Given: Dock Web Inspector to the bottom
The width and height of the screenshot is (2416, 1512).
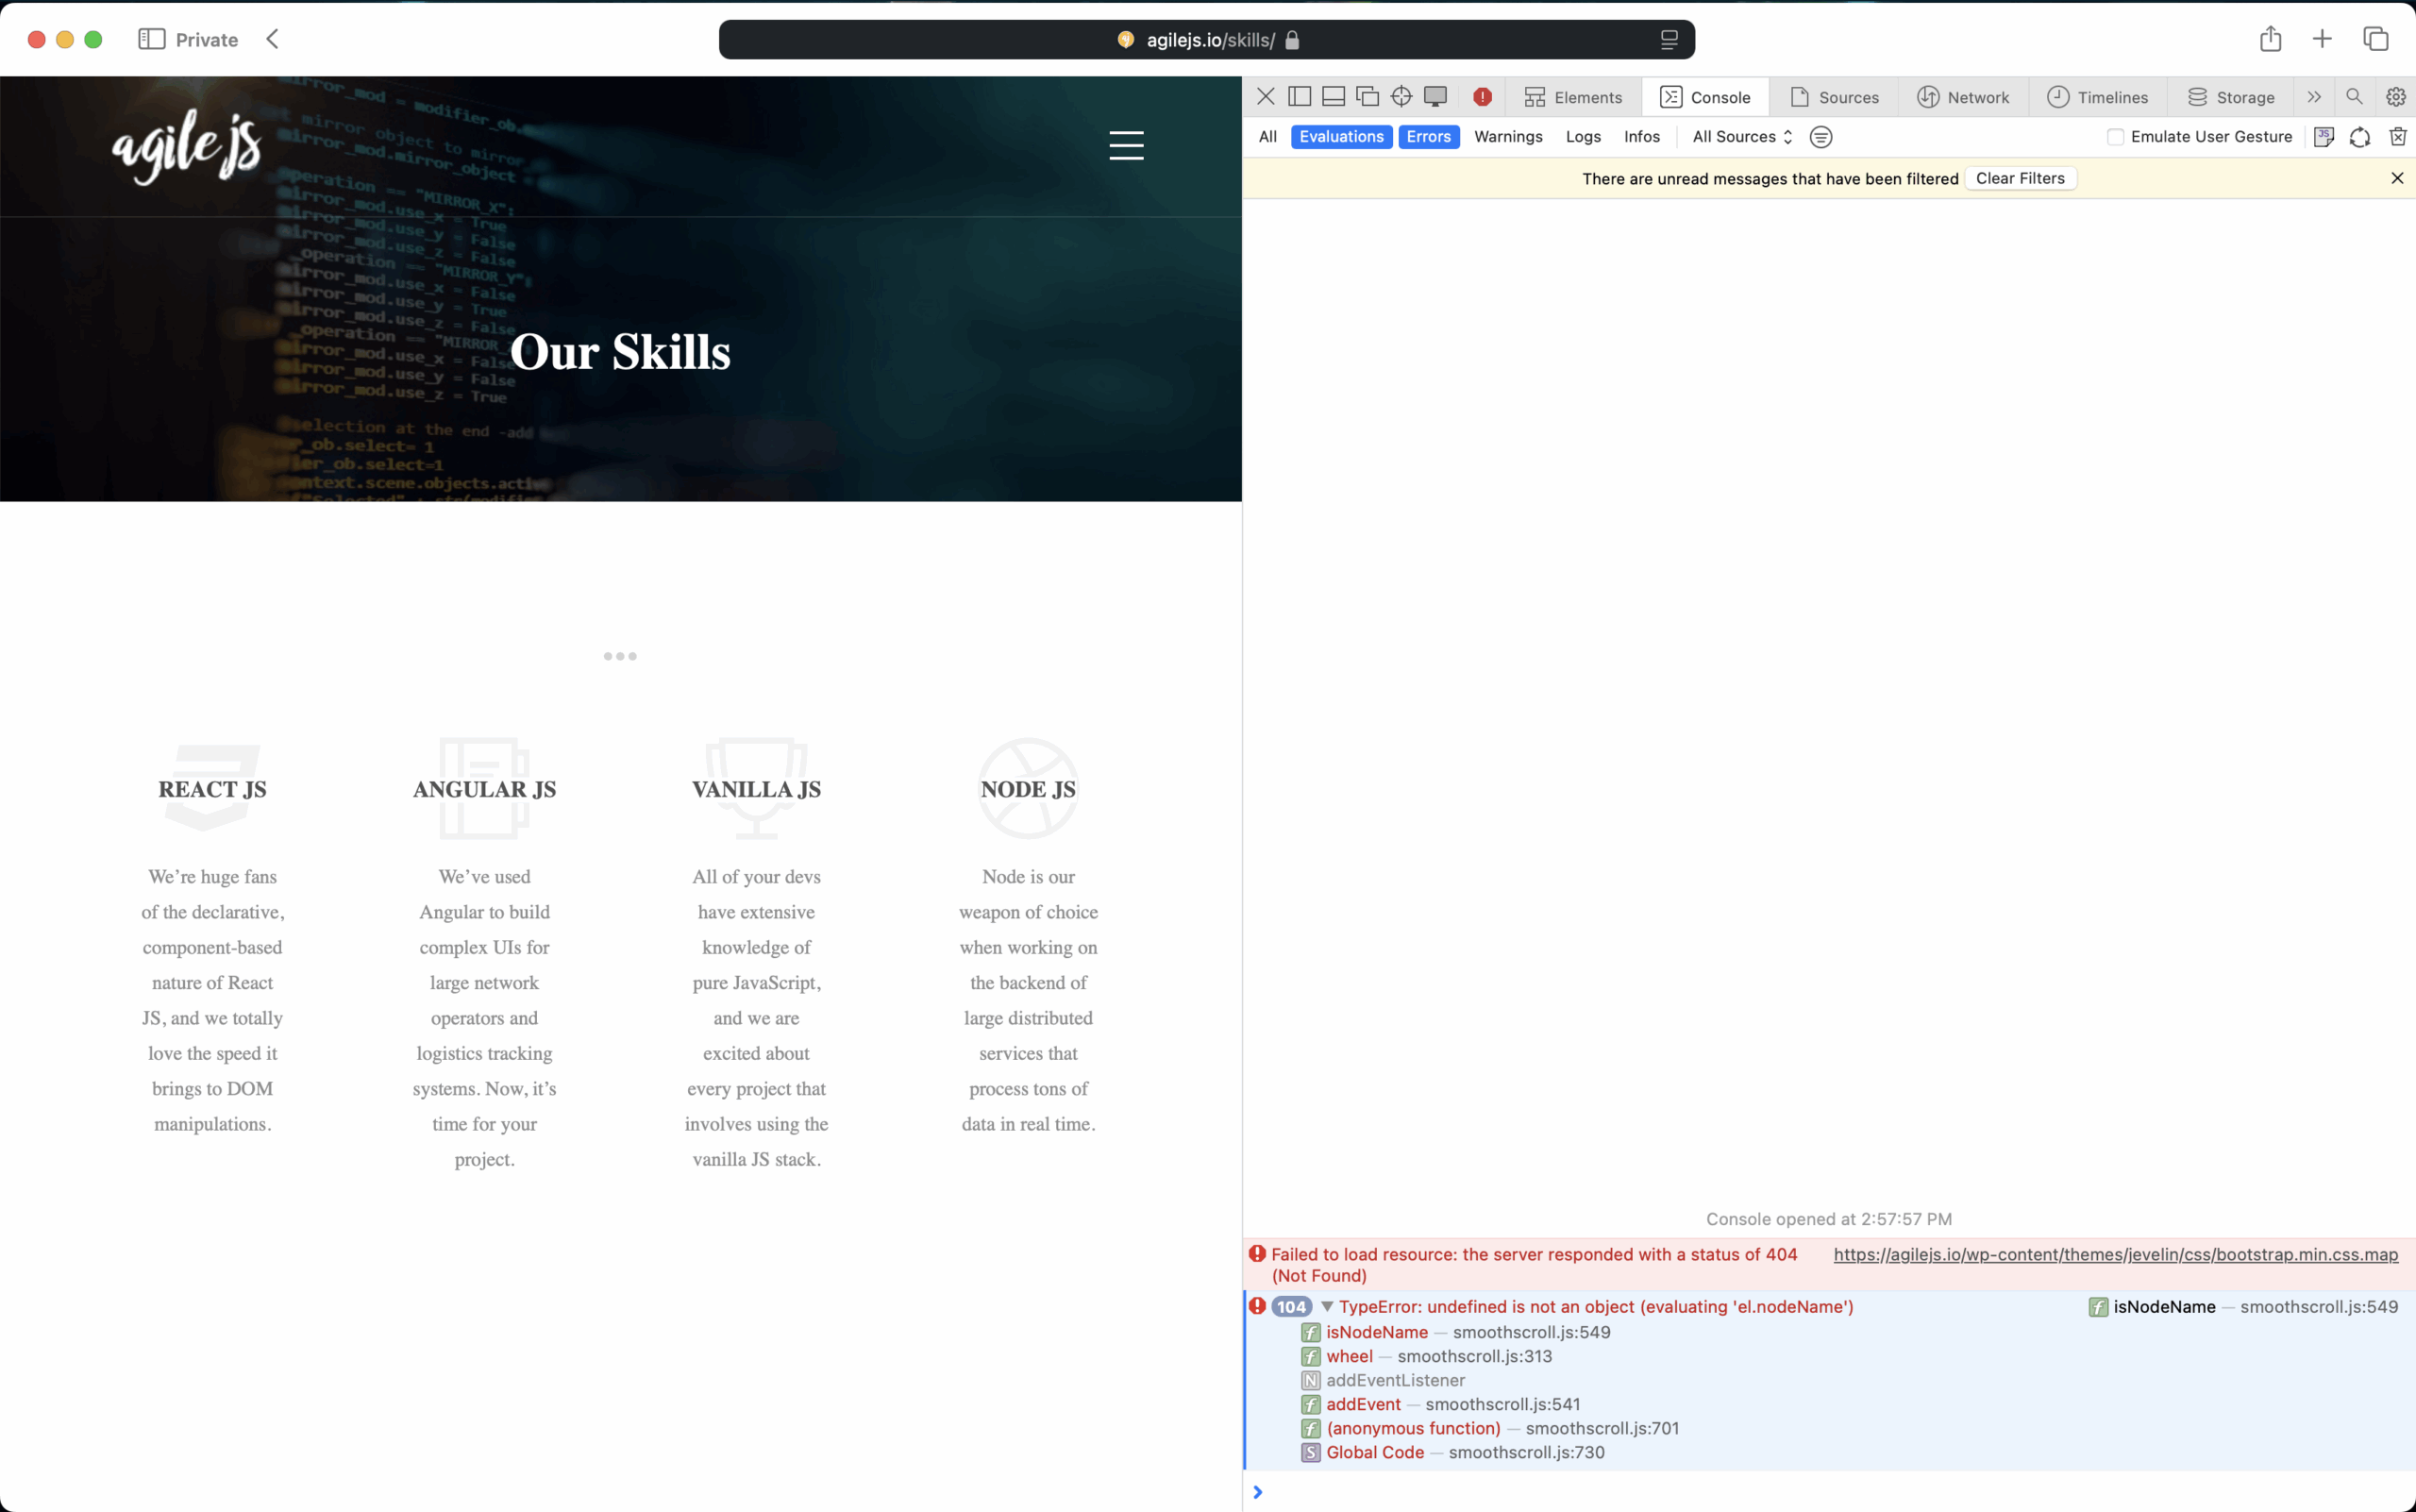Looking at the screenshot, I should 1333,97.
